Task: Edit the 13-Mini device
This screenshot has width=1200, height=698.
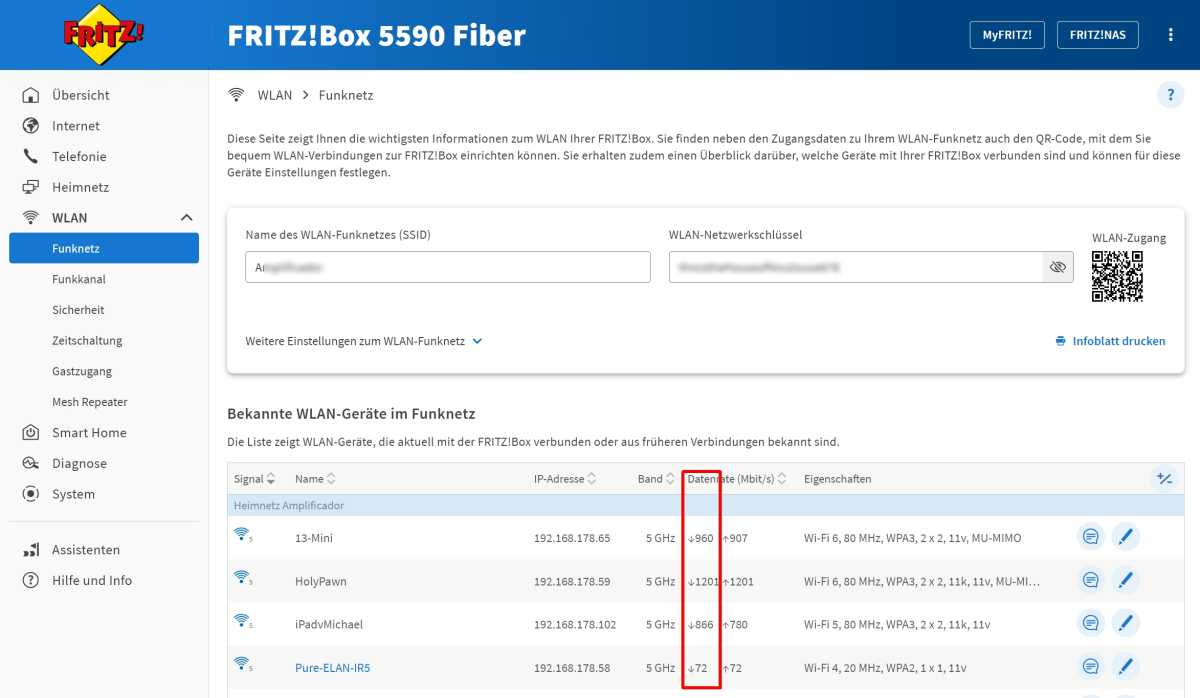Action: pos(1126,538)
